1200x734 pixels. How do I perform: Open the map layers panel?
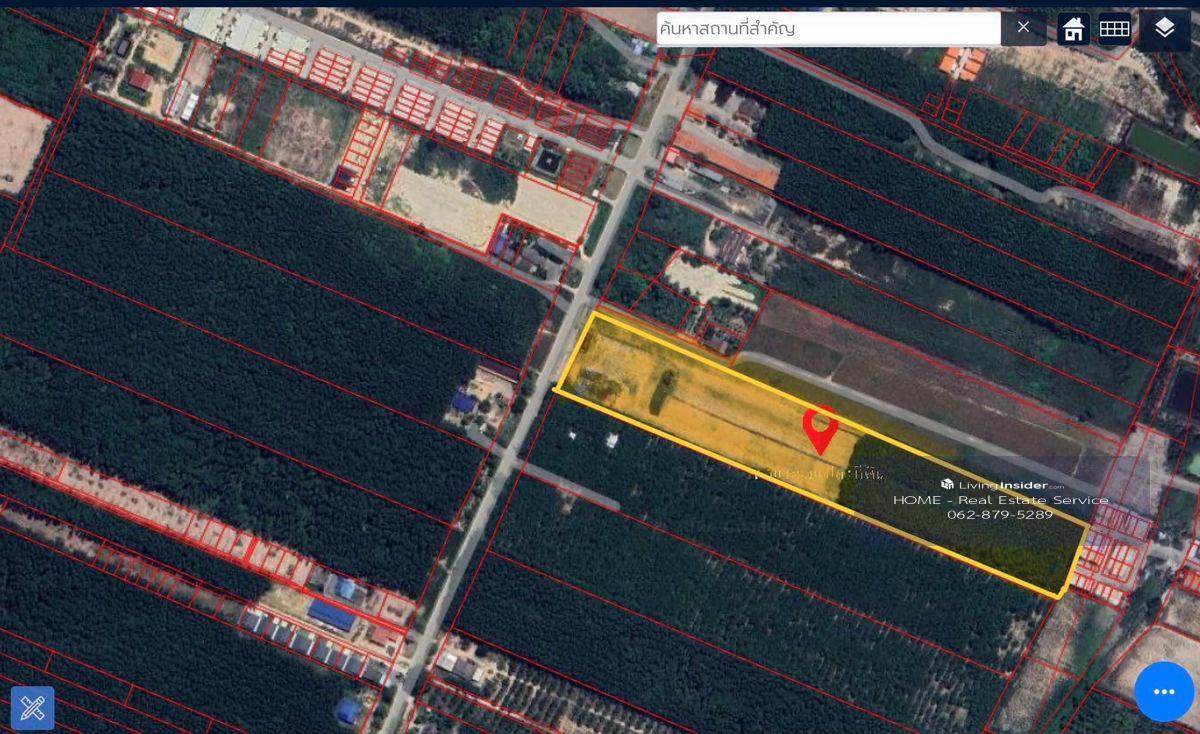tap(1164, 28)
